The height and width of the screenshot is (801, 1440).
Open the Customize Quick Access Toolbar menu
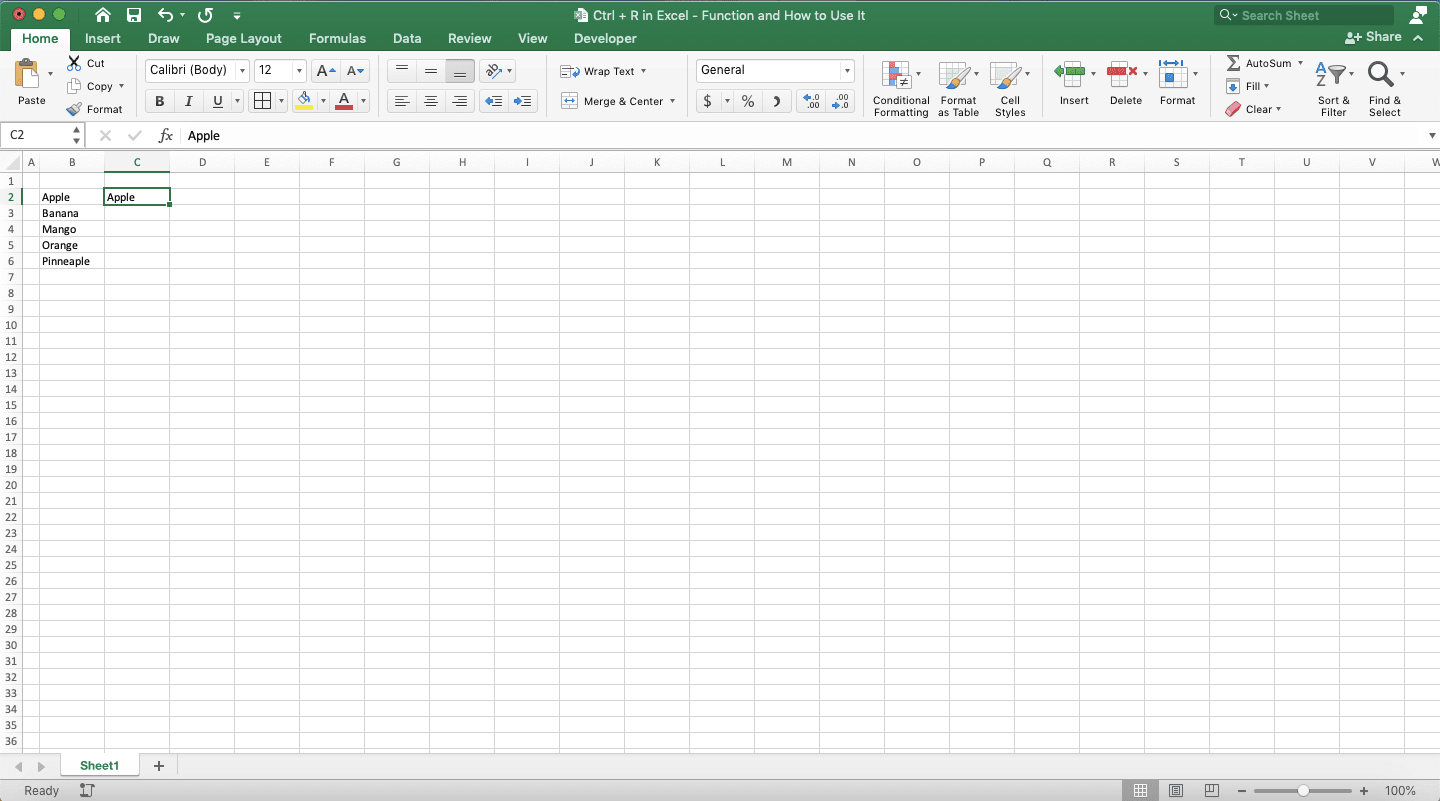pyautogui.click(x=236, y=16)
